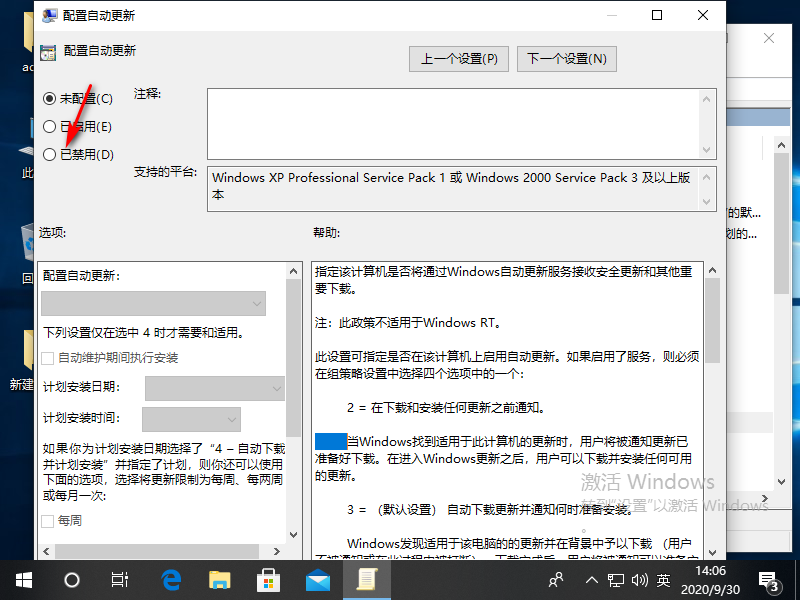Open the 配置自动更新 dropdown list
The image size is (800, 600).
[153, 303]
